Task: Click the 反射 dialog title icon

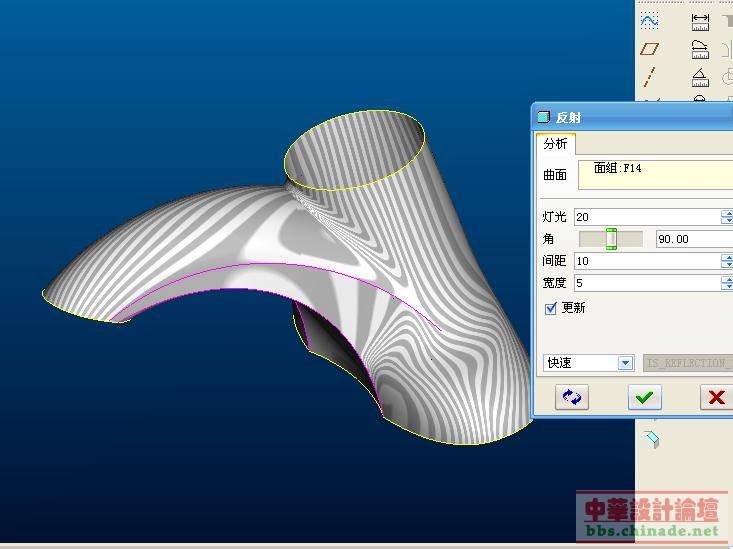Action: click(543, 117)
